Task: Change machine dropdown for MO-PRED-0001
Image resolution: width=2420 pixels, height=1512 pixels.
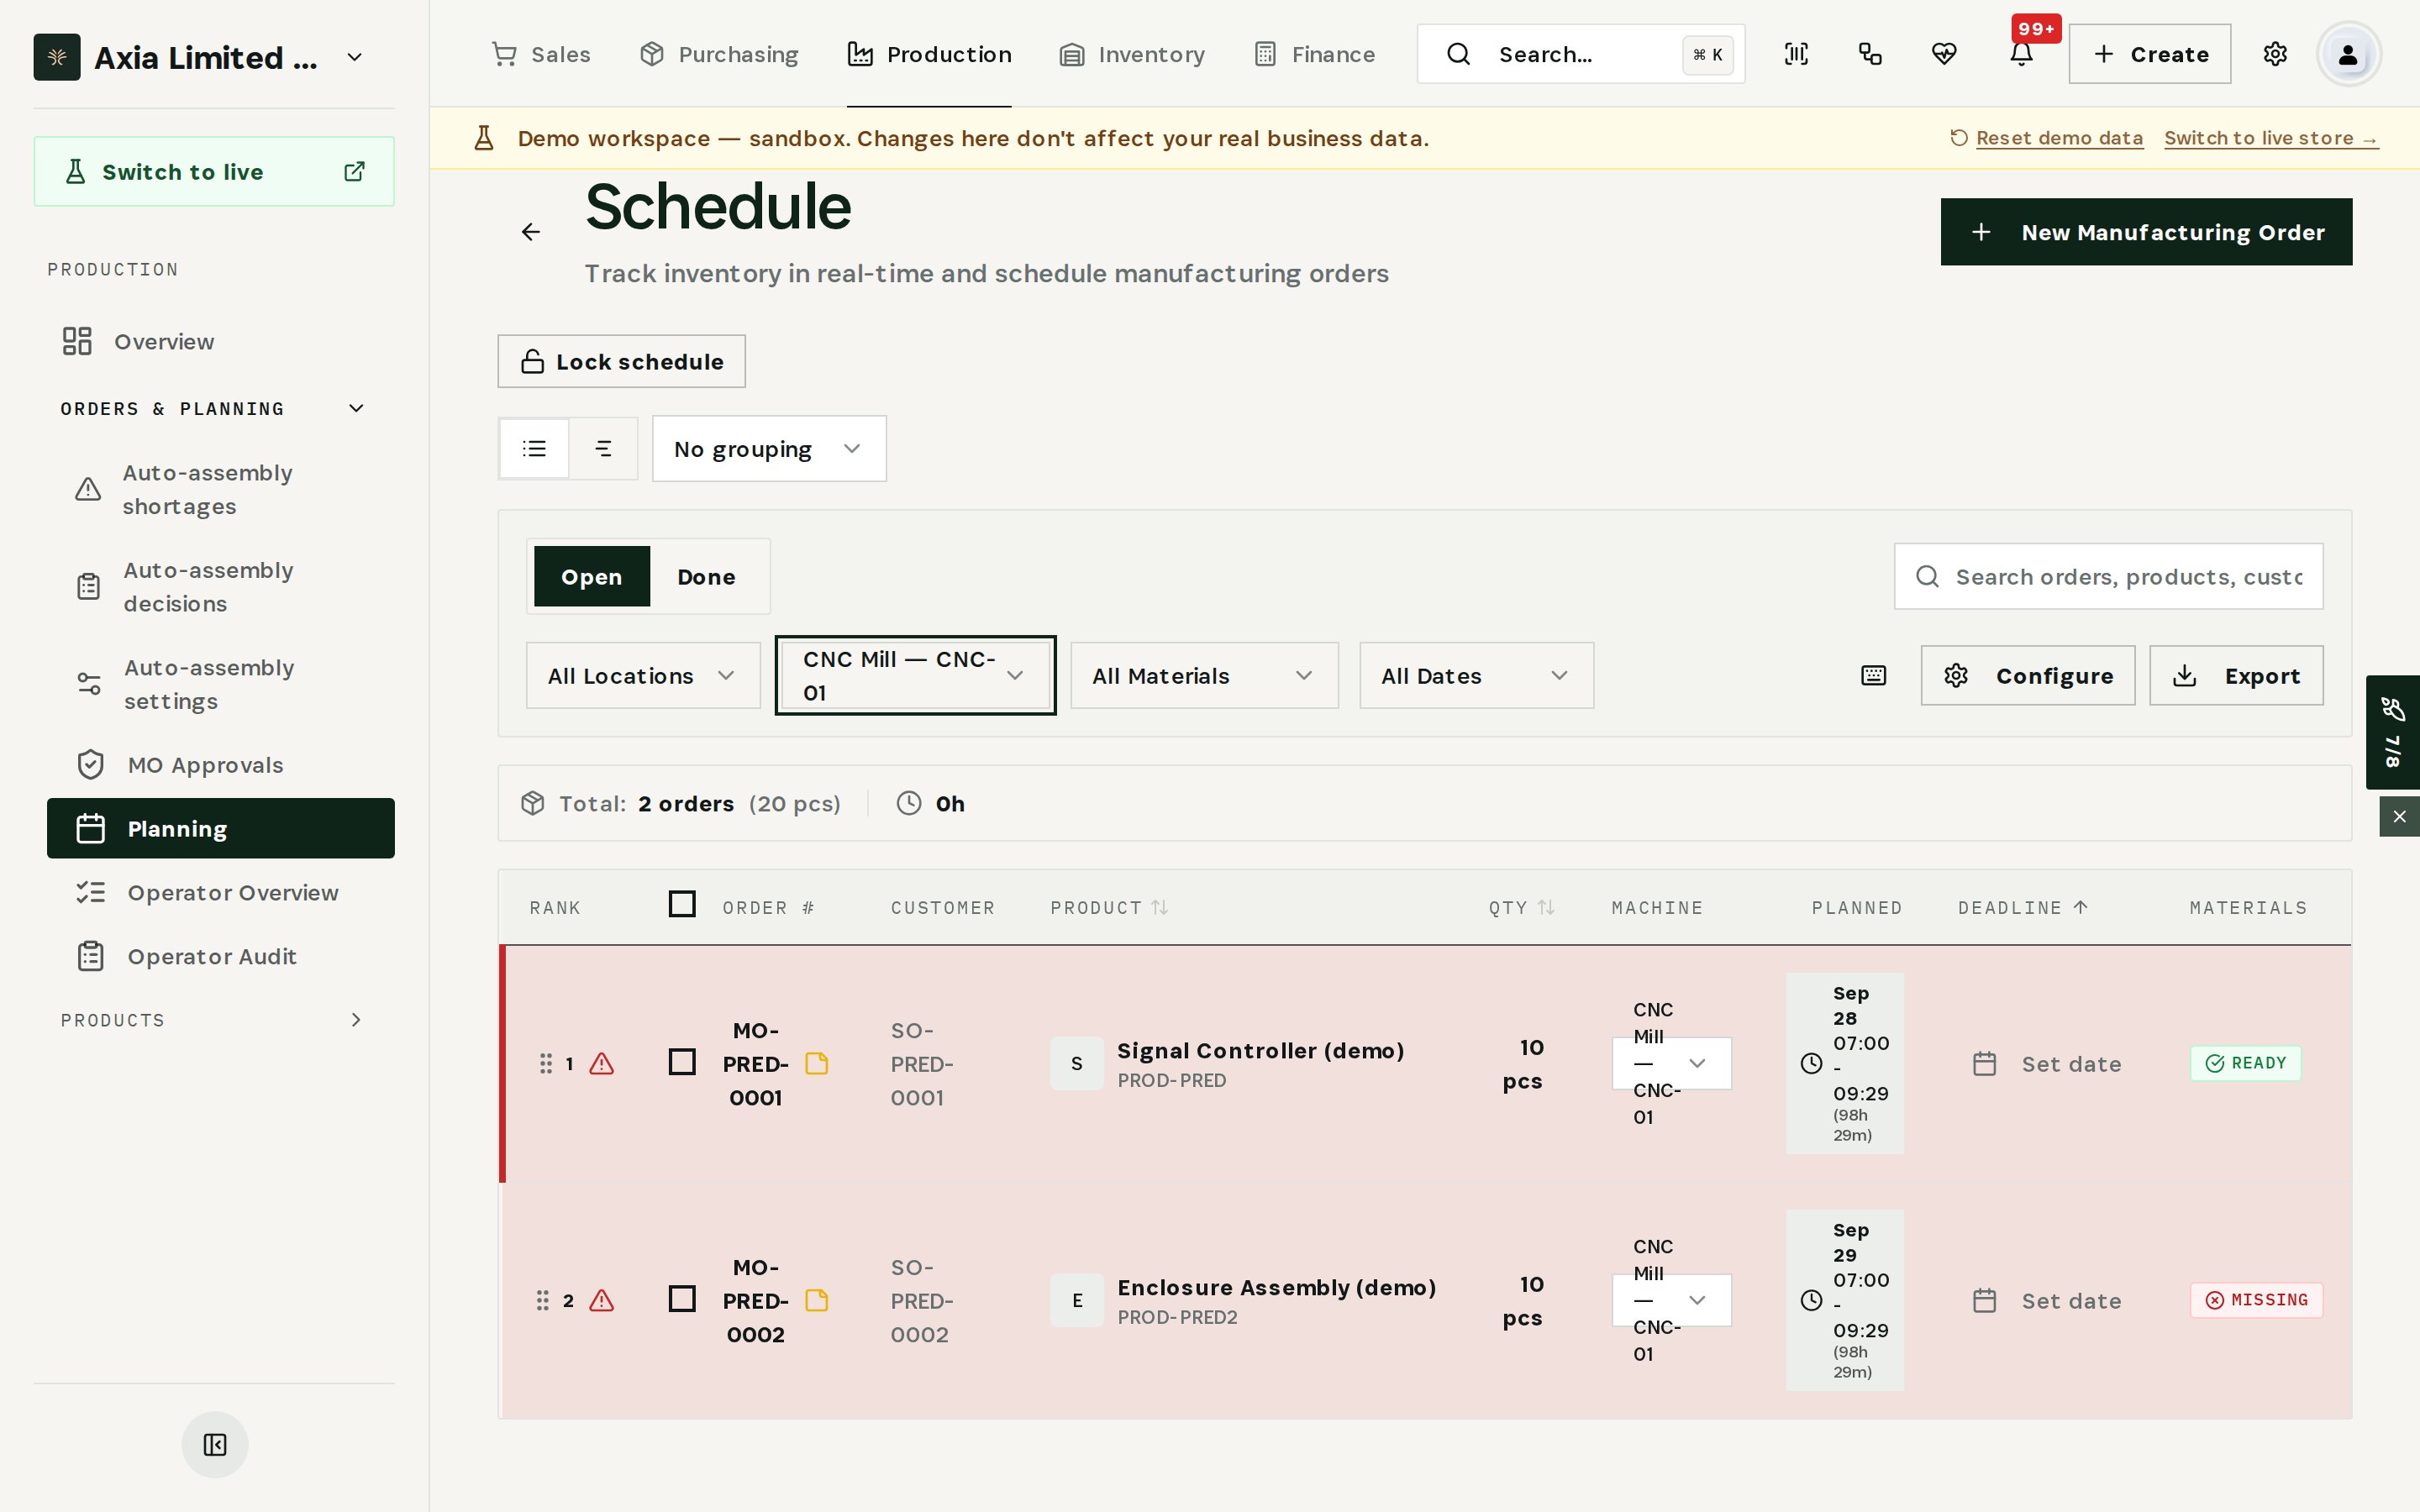Action: point(1671,1064)
